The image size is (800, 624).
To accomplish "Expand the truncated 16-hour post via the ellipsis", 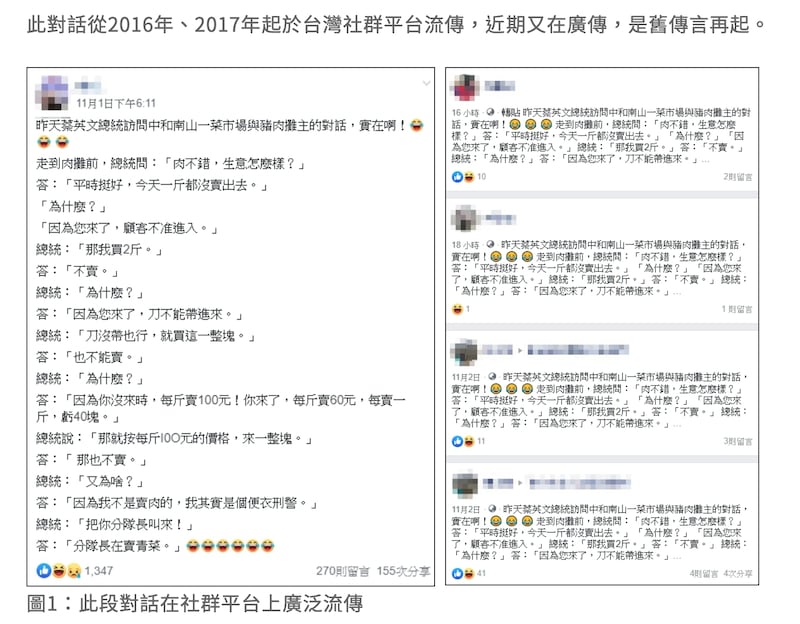I will click(705, 160).
